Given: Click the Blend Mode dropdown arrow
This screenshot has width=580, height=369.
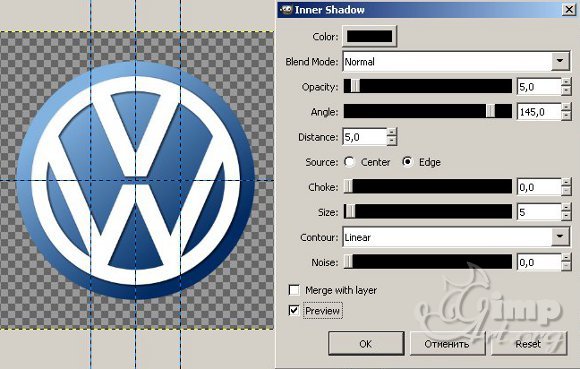Looking at the screenshot, I should pyautogui.click(x=560, y=61).
